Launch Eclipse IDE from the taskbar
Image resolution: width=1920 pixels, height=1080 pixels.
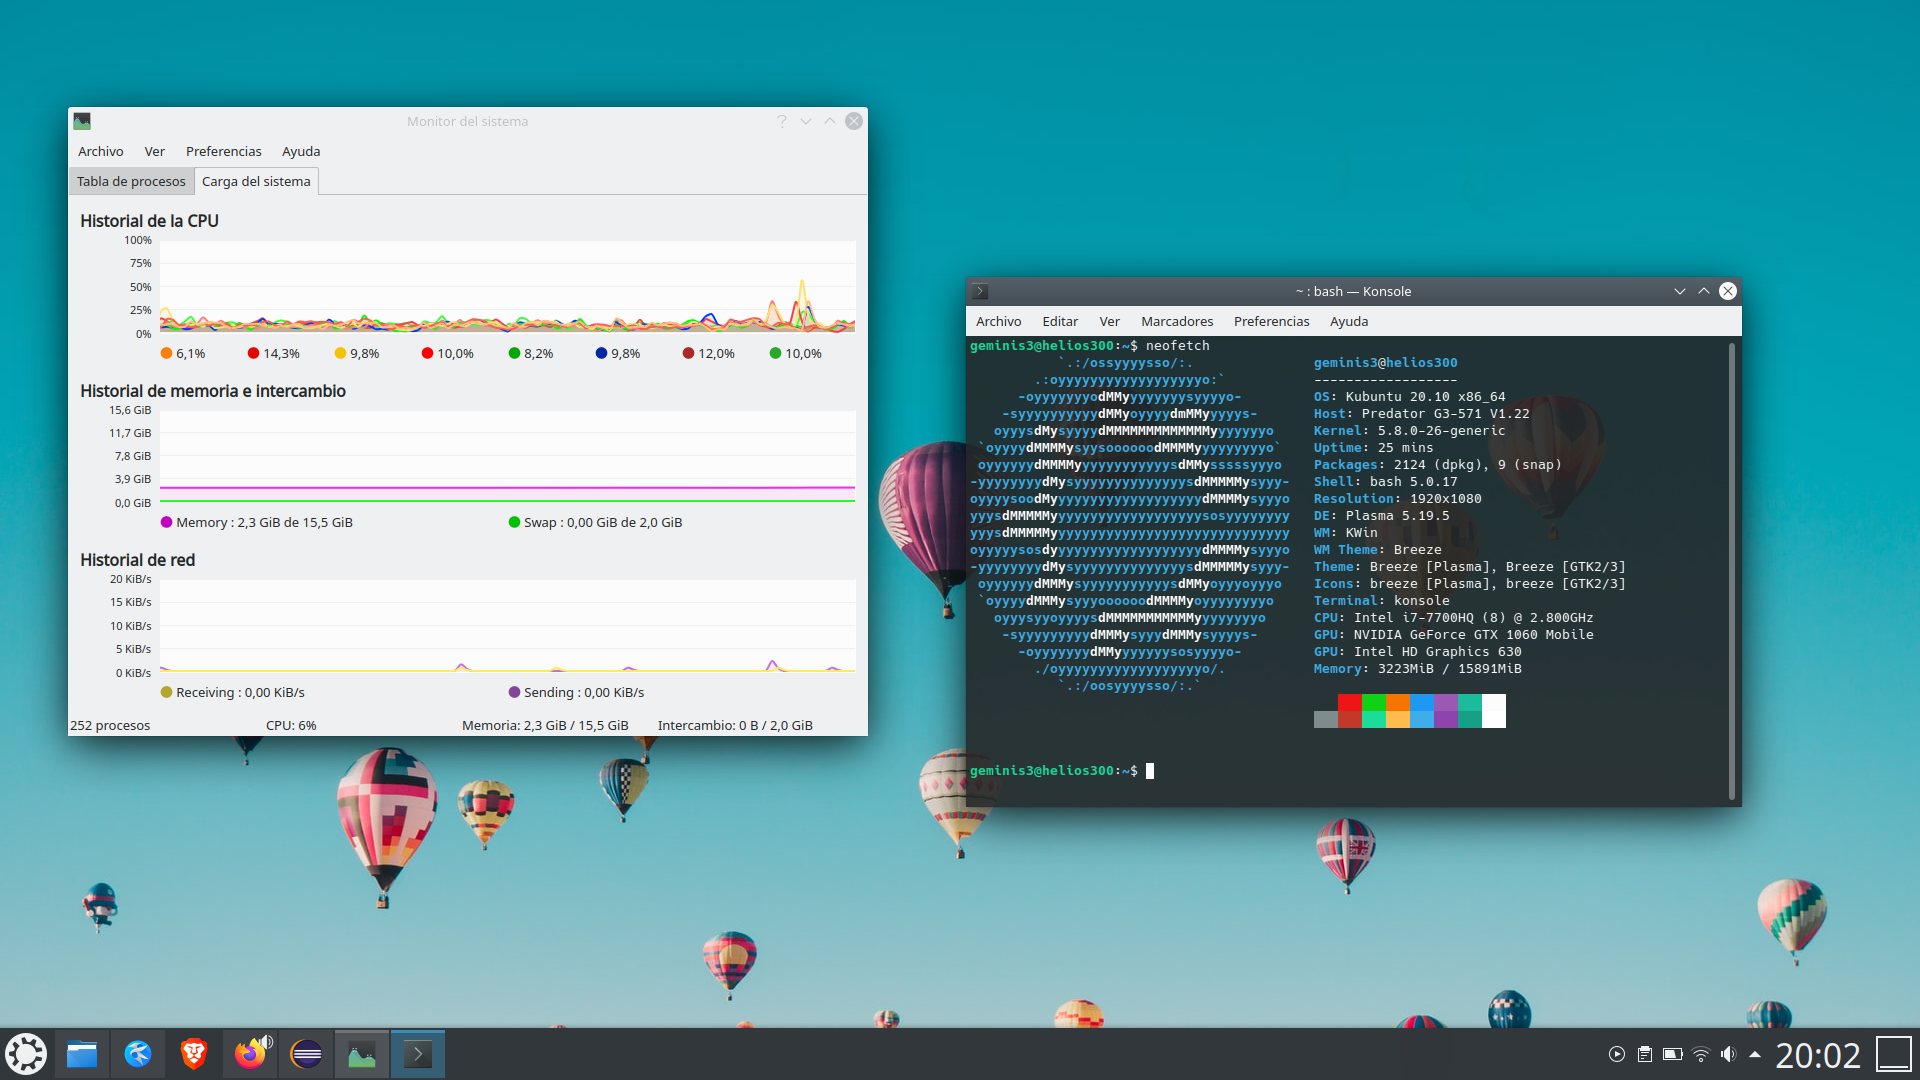click(x=306, y=1054)
